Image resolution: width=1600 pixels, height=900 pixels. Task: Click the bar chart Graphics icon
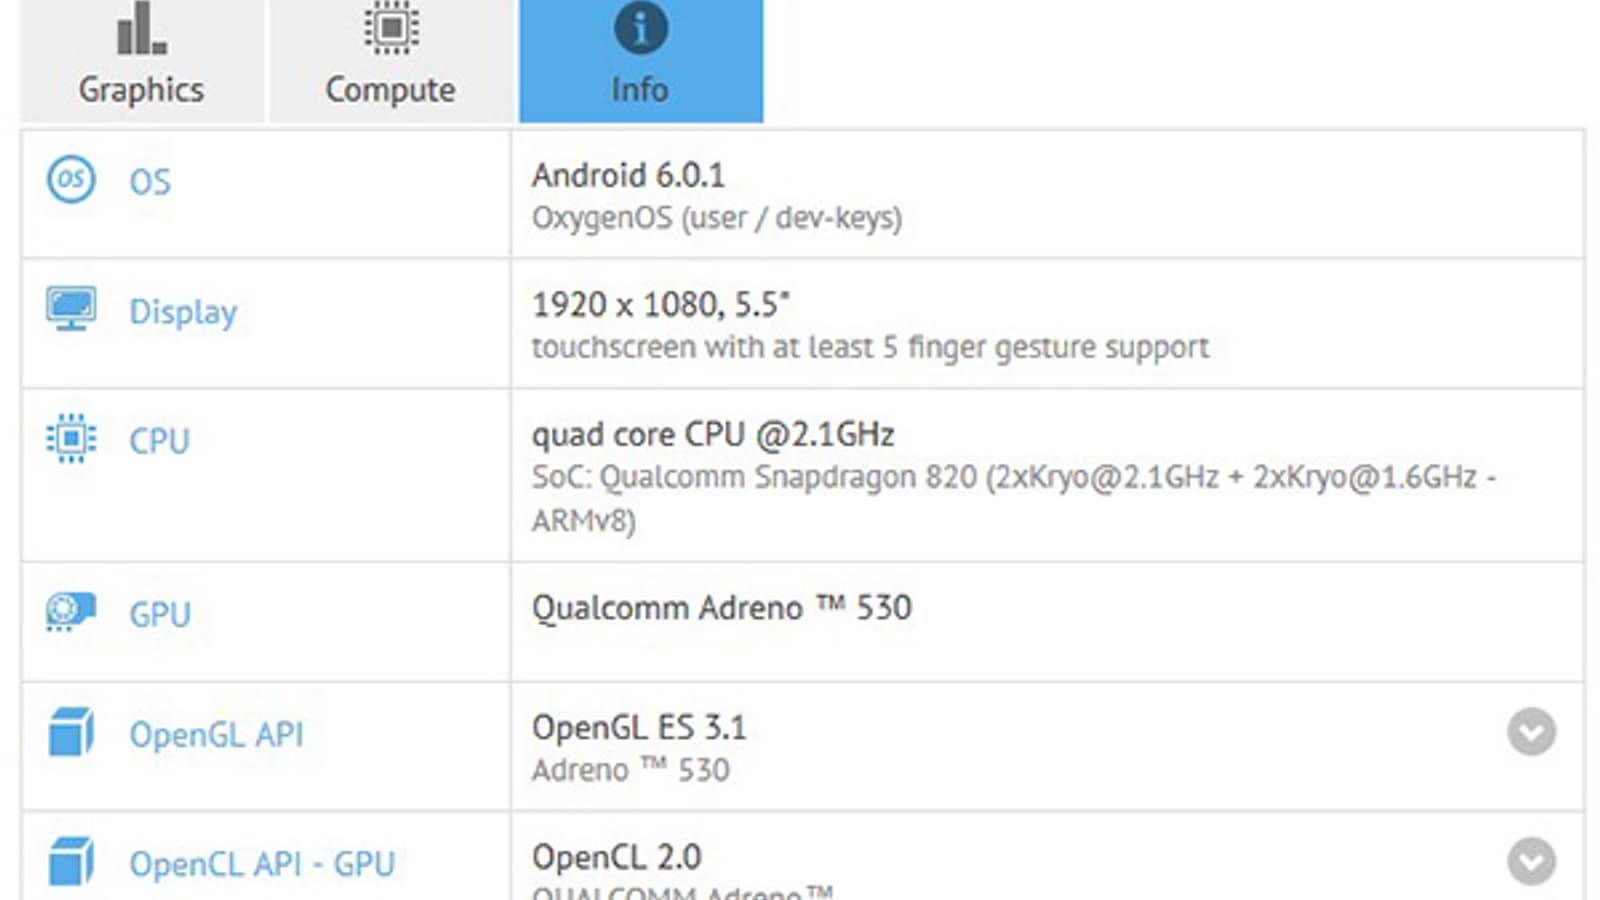point(141,28)
